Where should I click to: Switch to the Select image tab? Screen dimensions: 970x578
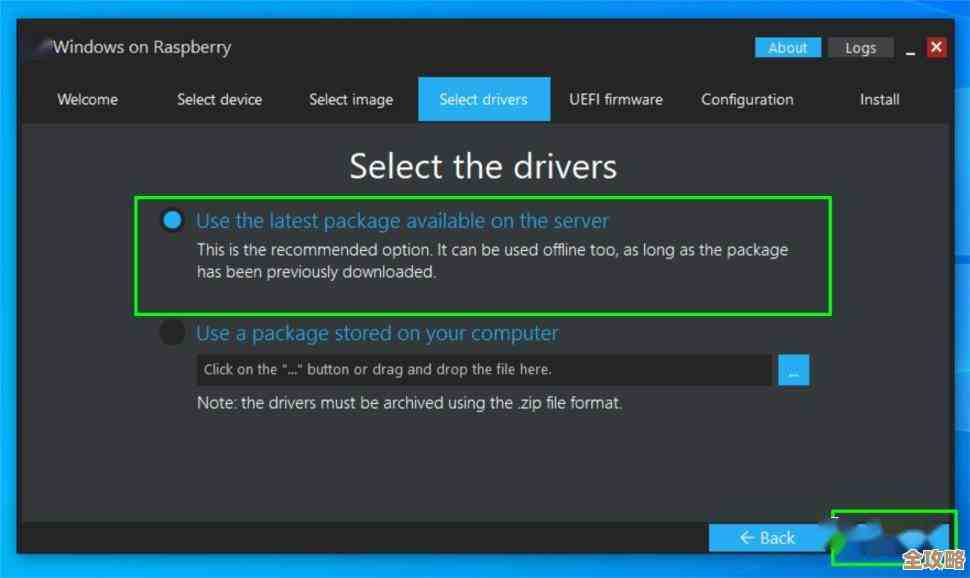pyautogui.click(x=350, y=99)
